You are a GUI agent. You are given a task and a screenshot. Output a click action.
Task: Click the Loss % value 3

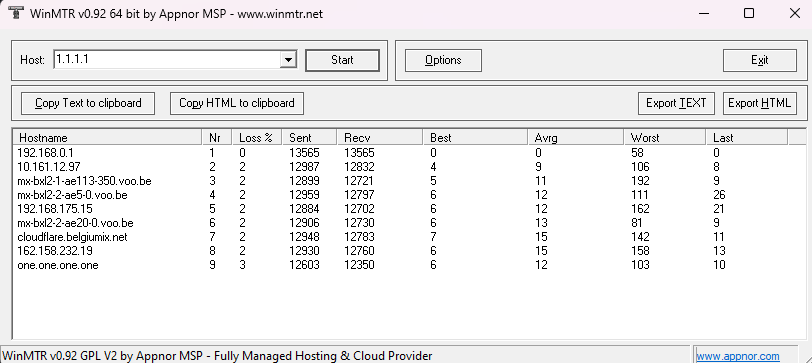[x=242, y=265]
